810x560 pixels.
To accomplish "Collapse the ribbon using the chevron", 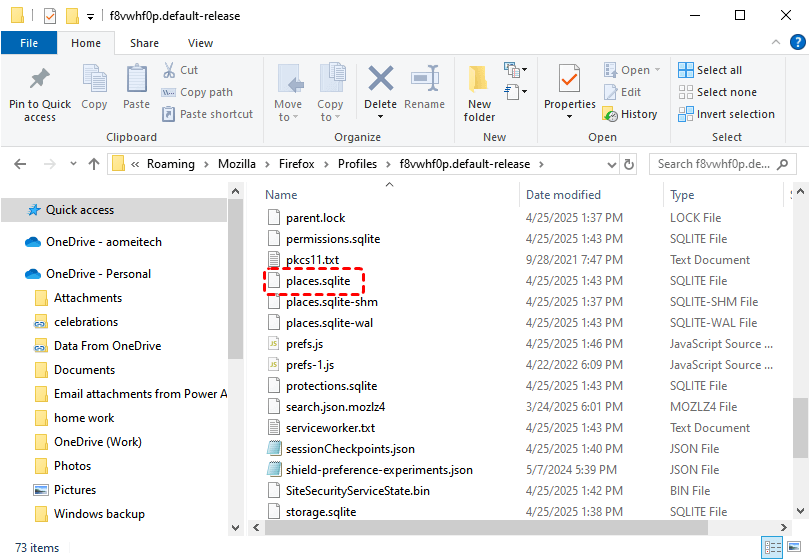I will pos(776,43).
